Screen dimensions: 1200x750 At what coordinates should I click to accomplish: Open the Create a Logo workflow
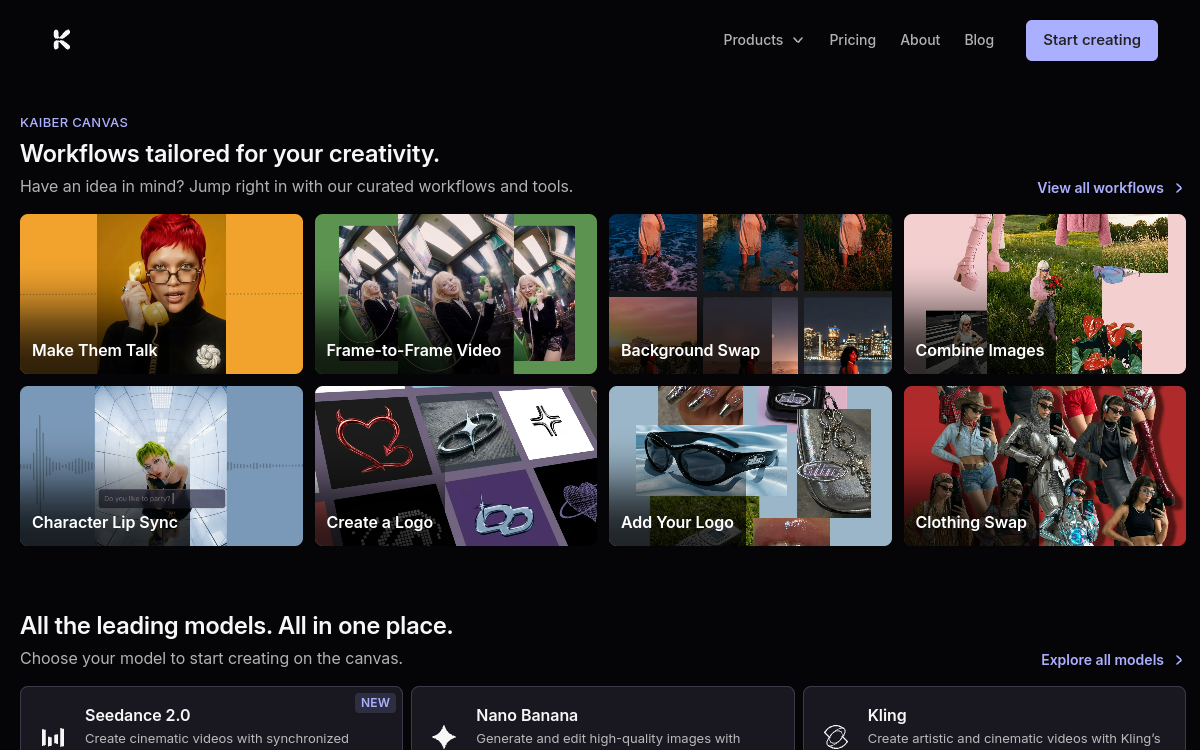point(456,466)
